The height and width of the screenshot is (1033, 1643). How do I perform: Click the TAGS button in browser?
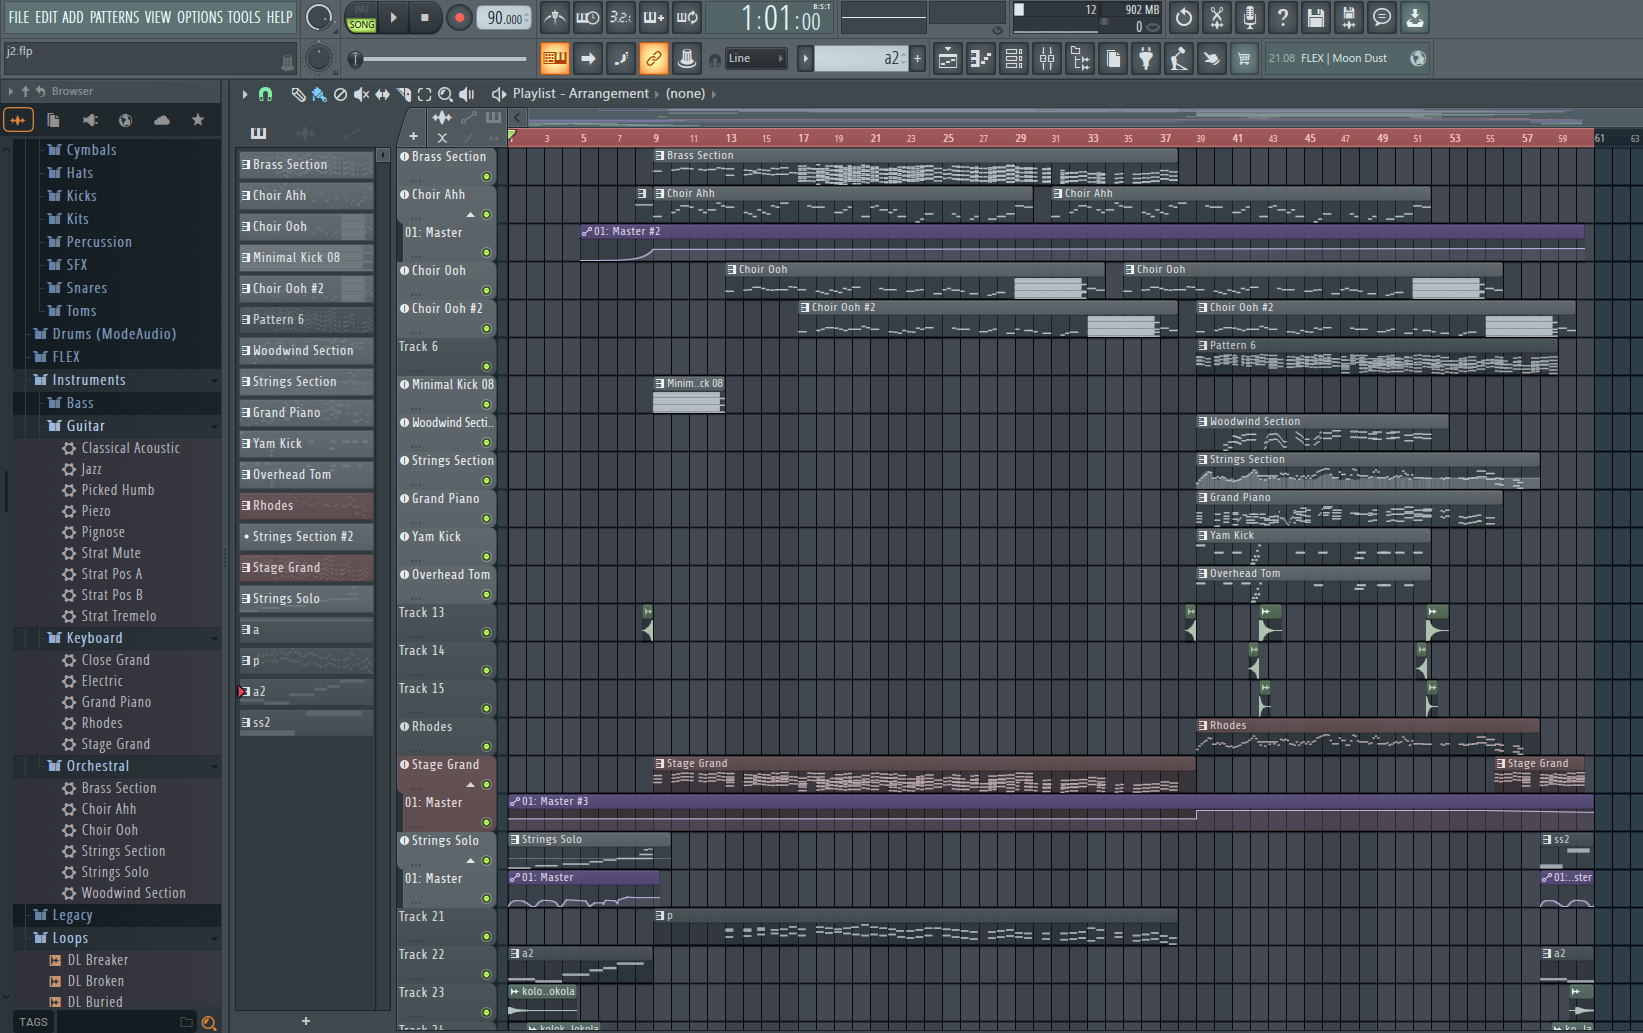[x=33, y=1022]
